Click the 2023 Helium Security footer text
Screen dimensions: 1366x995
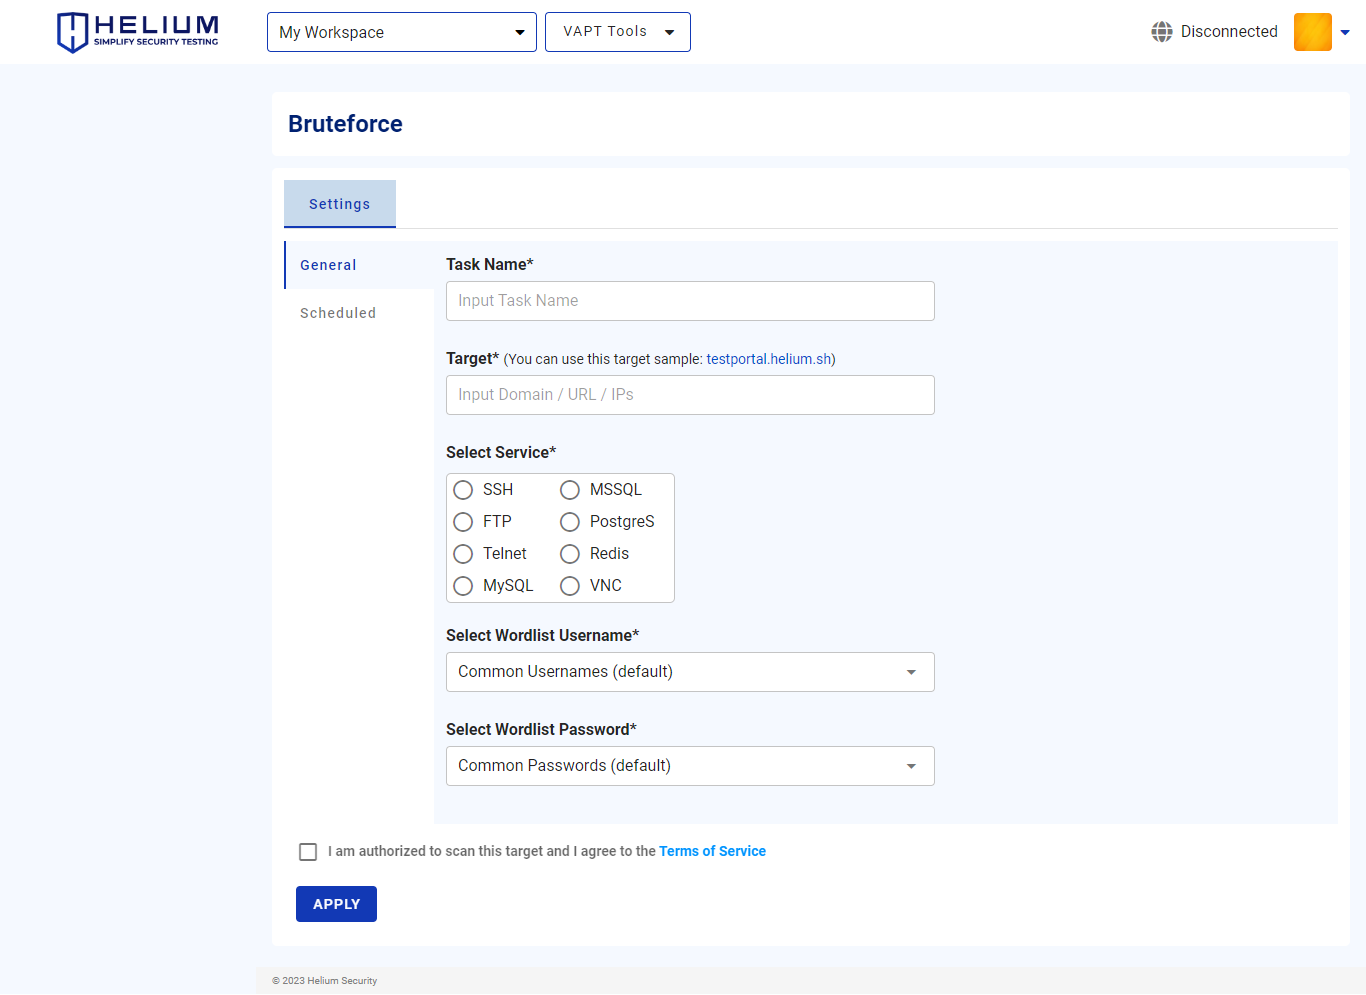(325, 981)
